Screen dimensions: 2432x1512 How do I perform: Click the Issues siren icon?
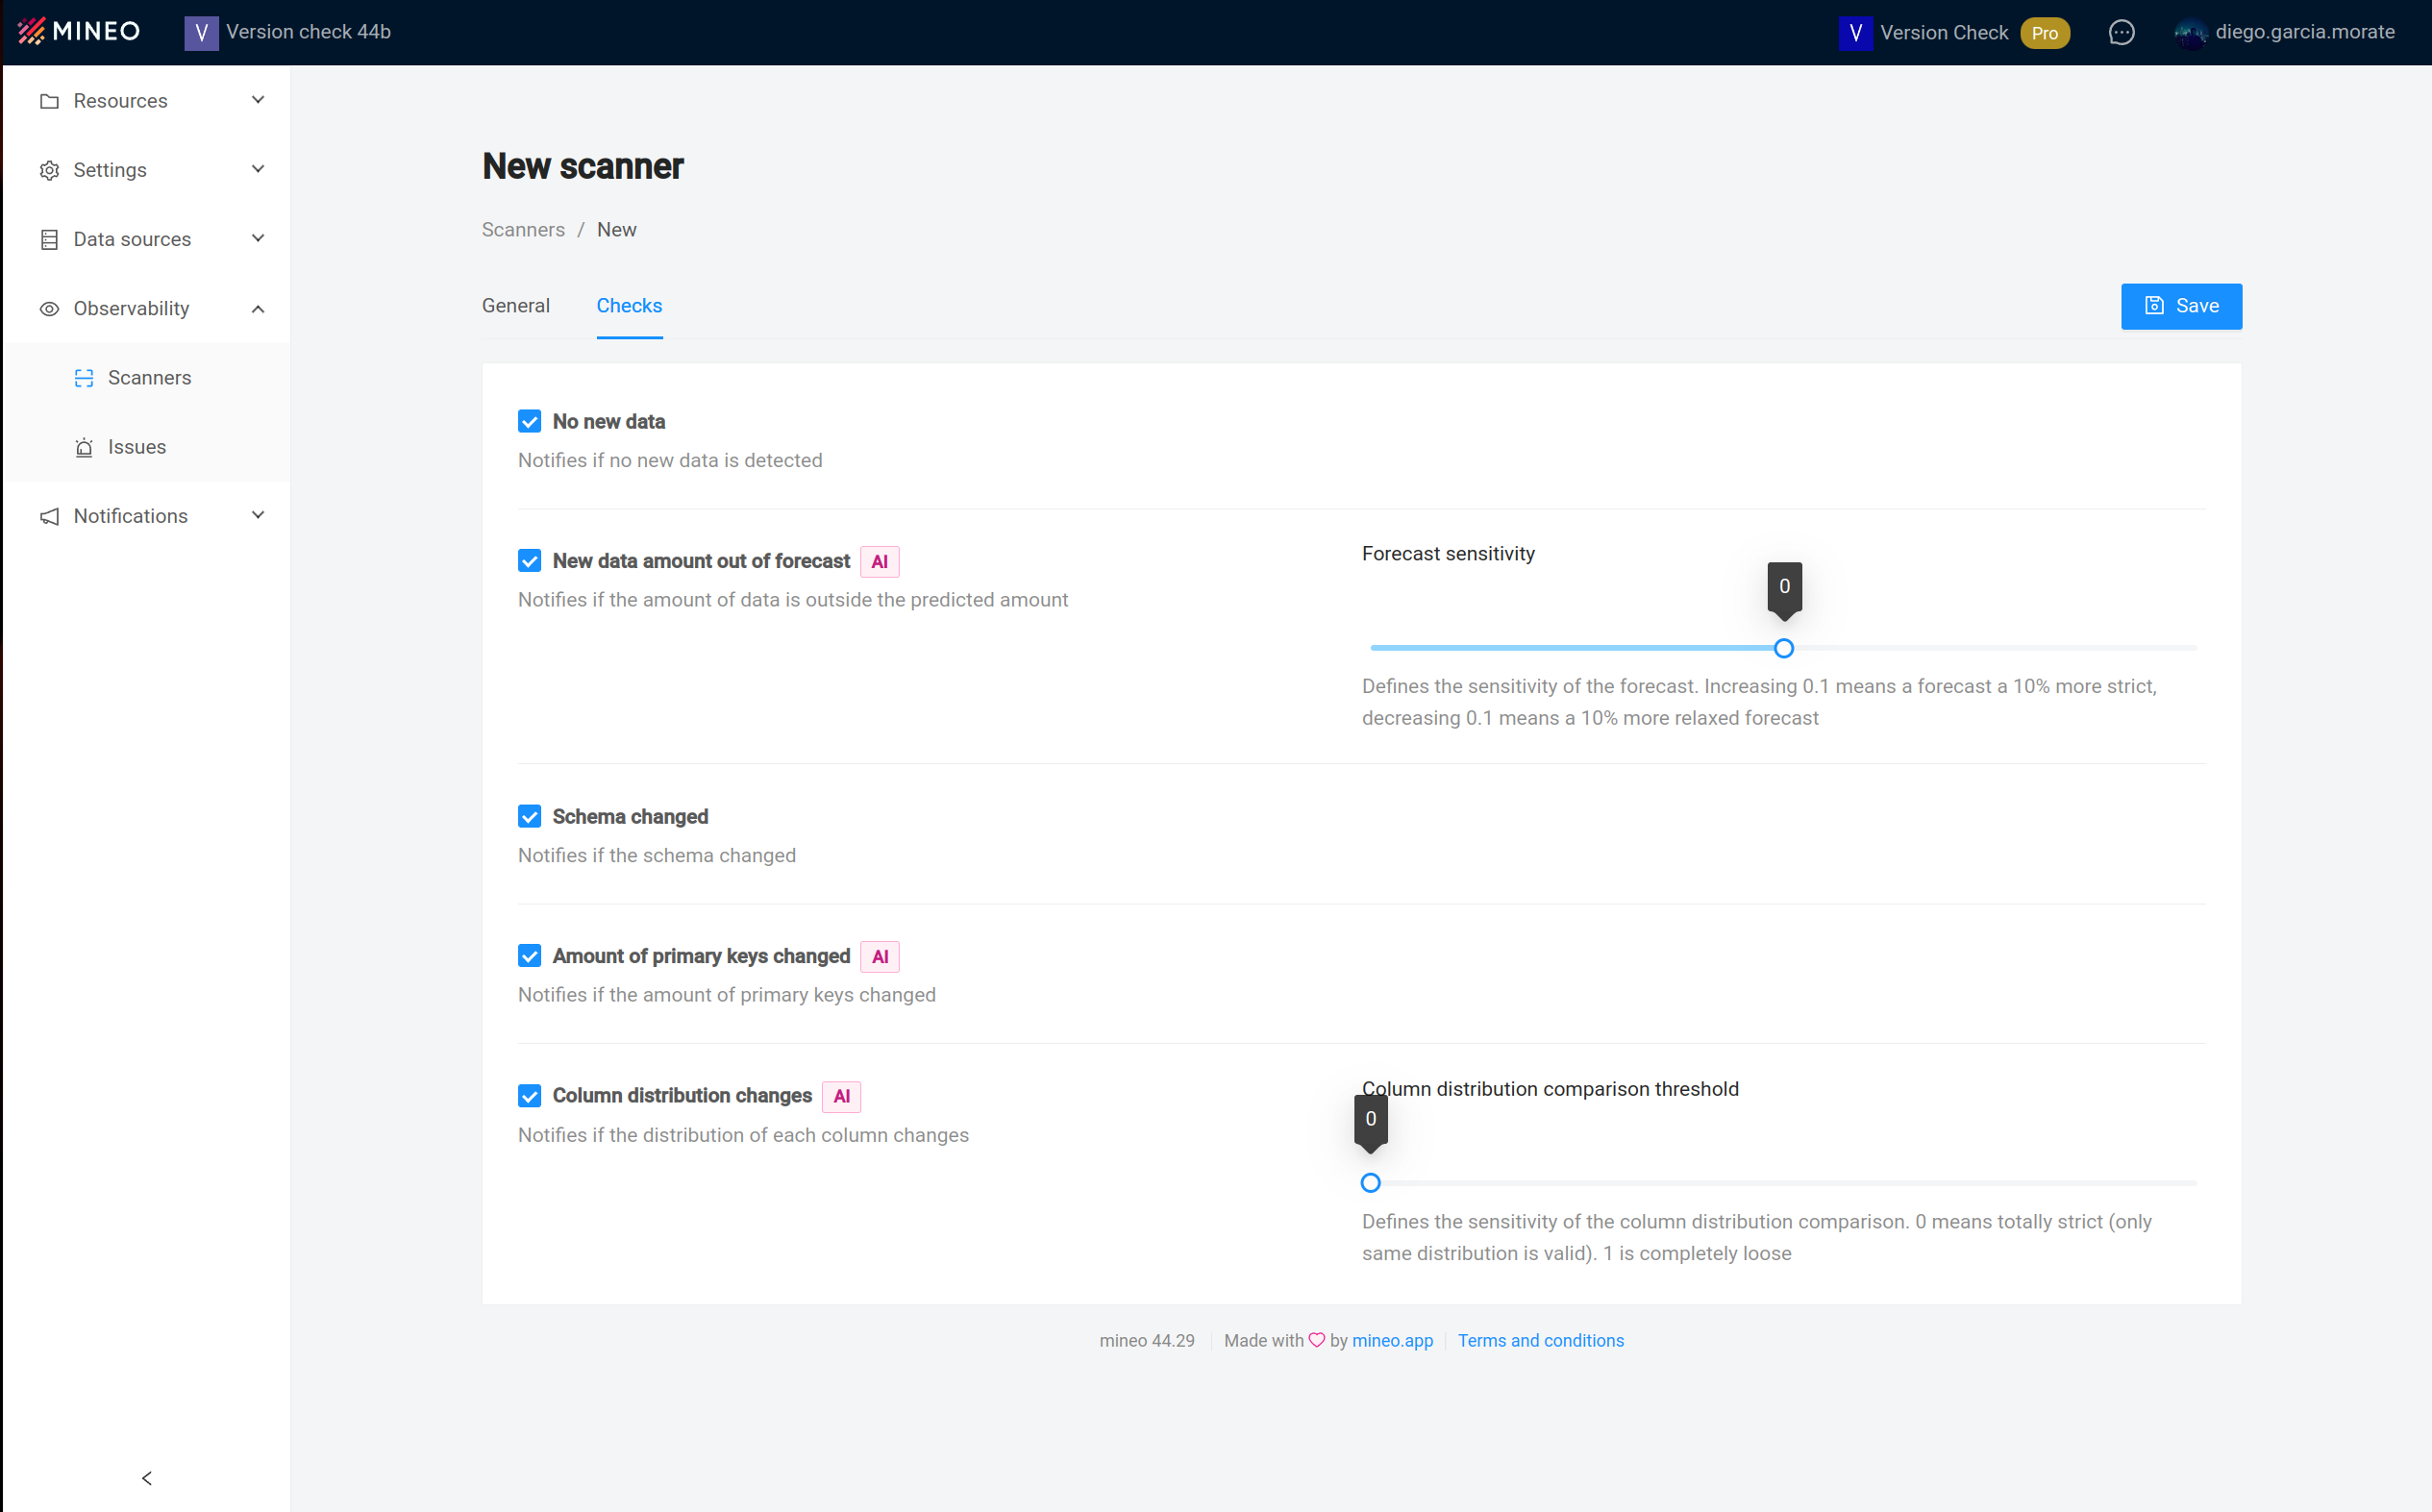[84, 447]
